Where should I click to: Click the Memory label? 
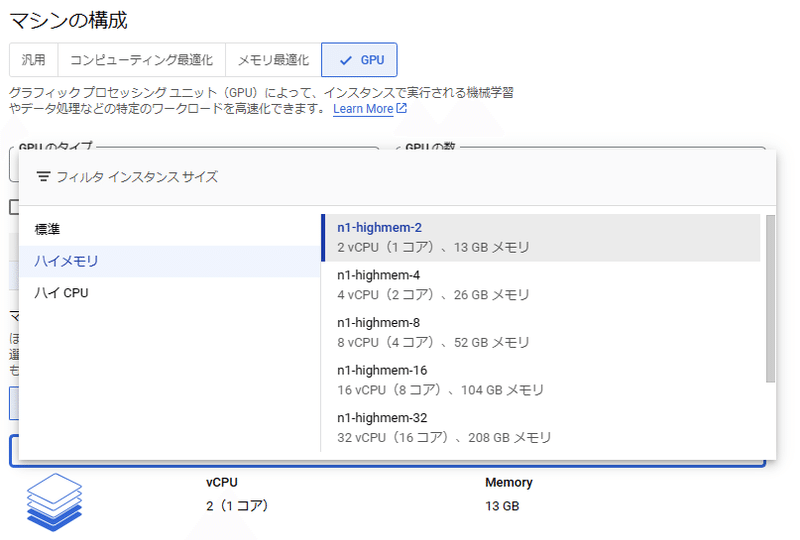pos(509,482)
